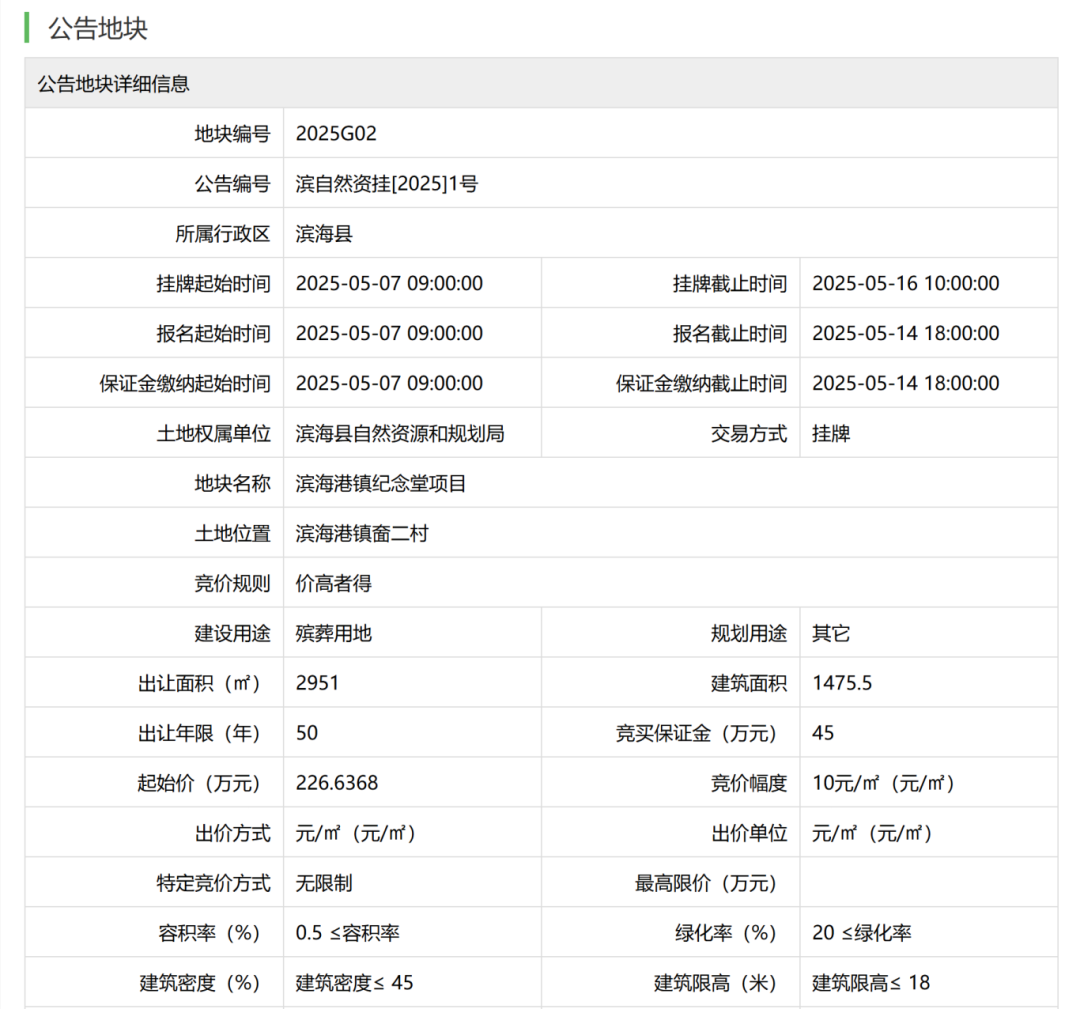
Task: Click the 竞价规则 label
Action: pos(232,584)
